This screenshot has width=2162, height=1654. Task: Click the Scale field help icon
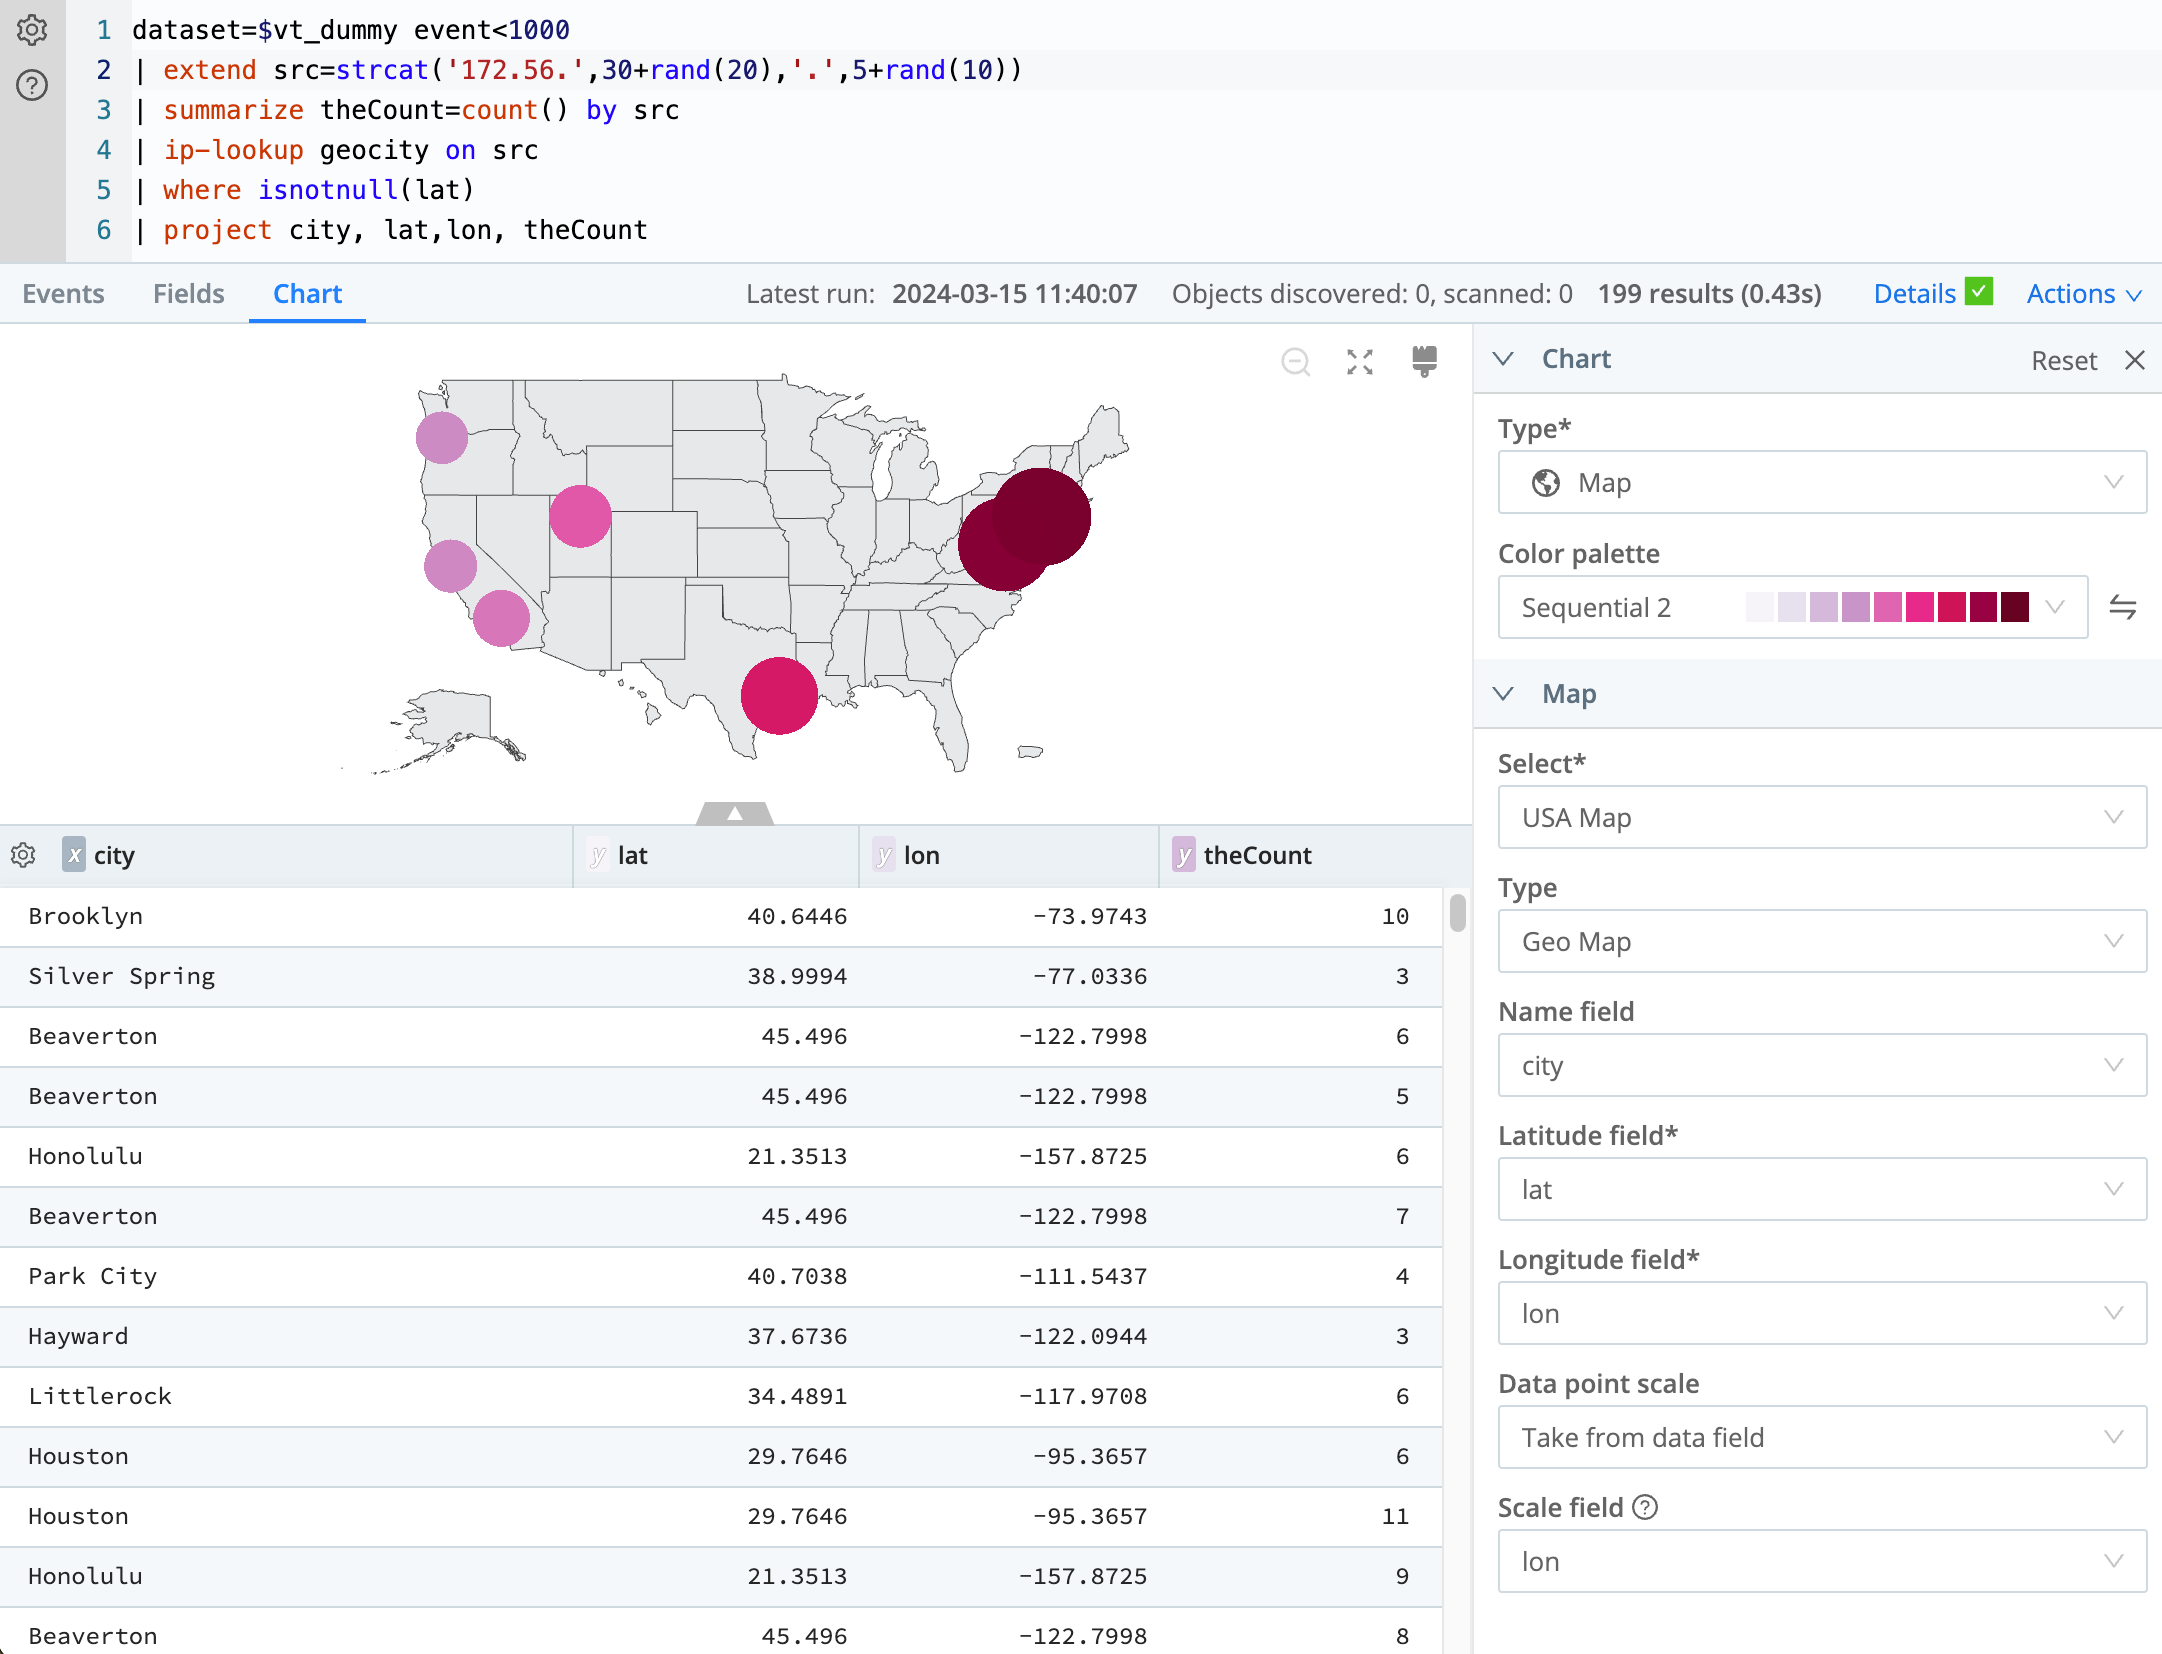(x=1645, y=1507)
